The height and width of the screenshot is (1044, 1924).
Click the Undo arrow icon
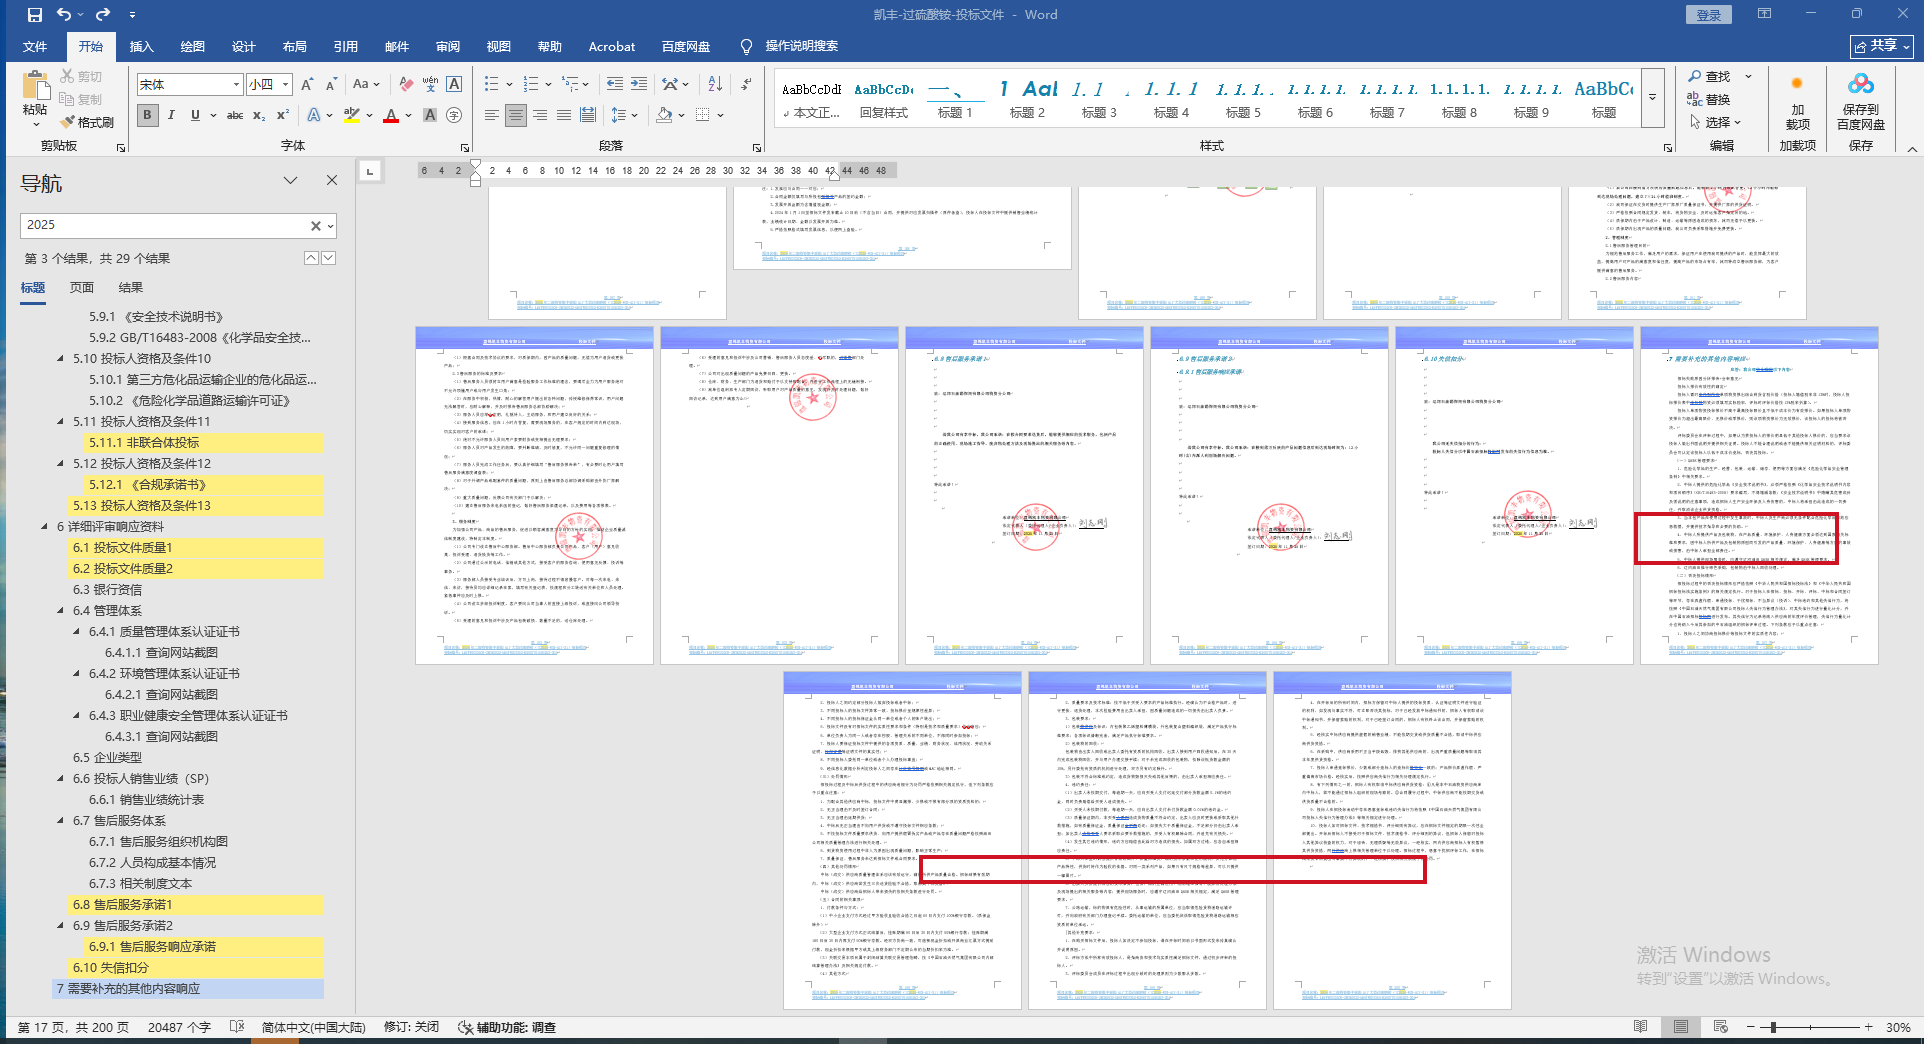click(64, 15)
